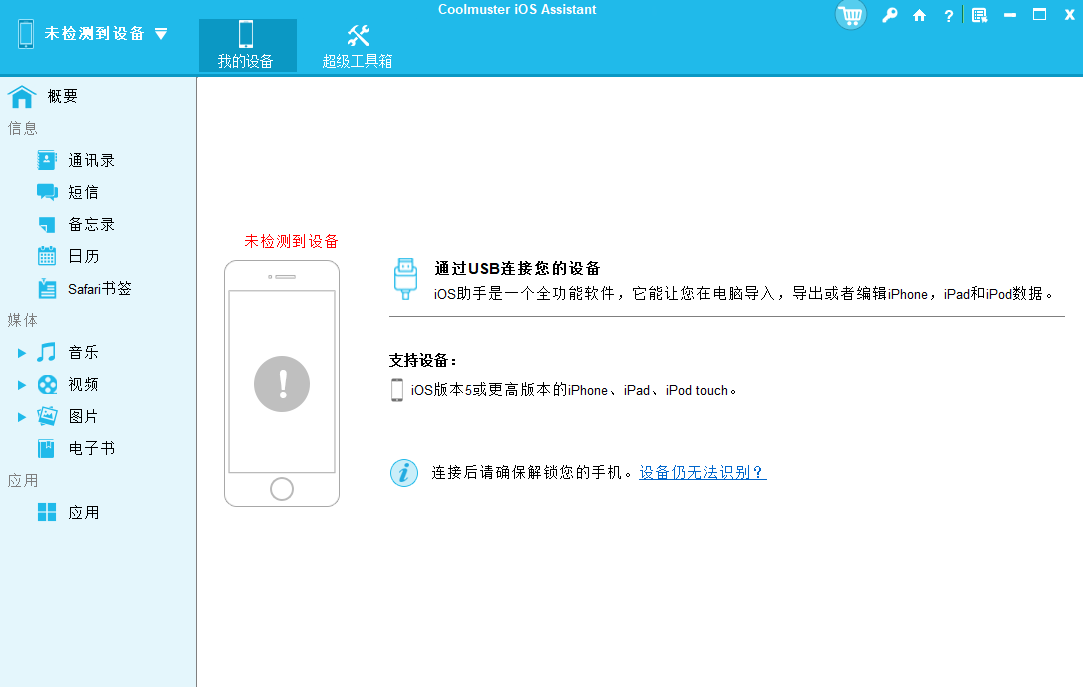Expand the 视频 video tree arrow

point(22,385)
